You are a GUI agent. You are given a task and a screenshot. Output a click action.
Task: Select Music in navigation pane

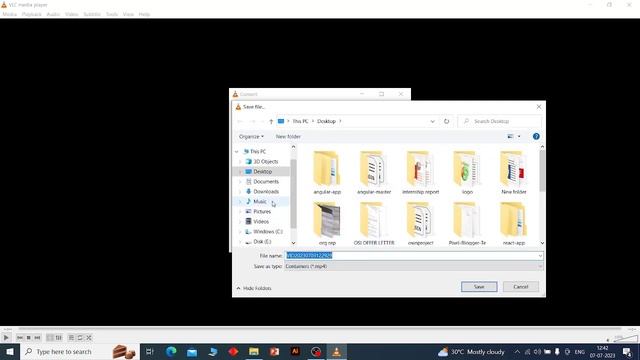point(260,201)
